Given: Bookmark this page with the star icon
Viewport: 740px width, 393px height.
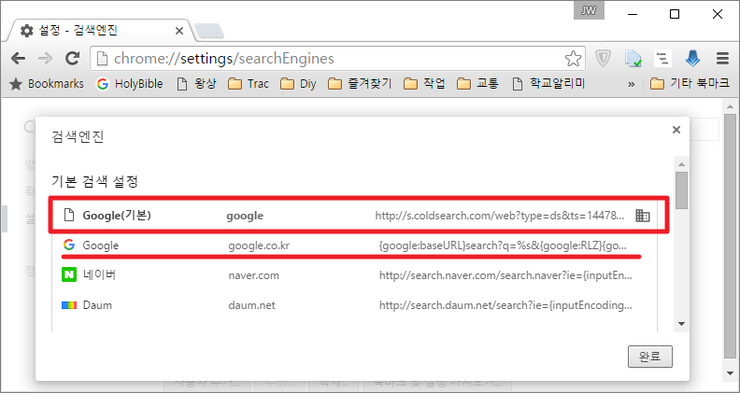Looking at the screenshot, I should click(x=573, y=59).
